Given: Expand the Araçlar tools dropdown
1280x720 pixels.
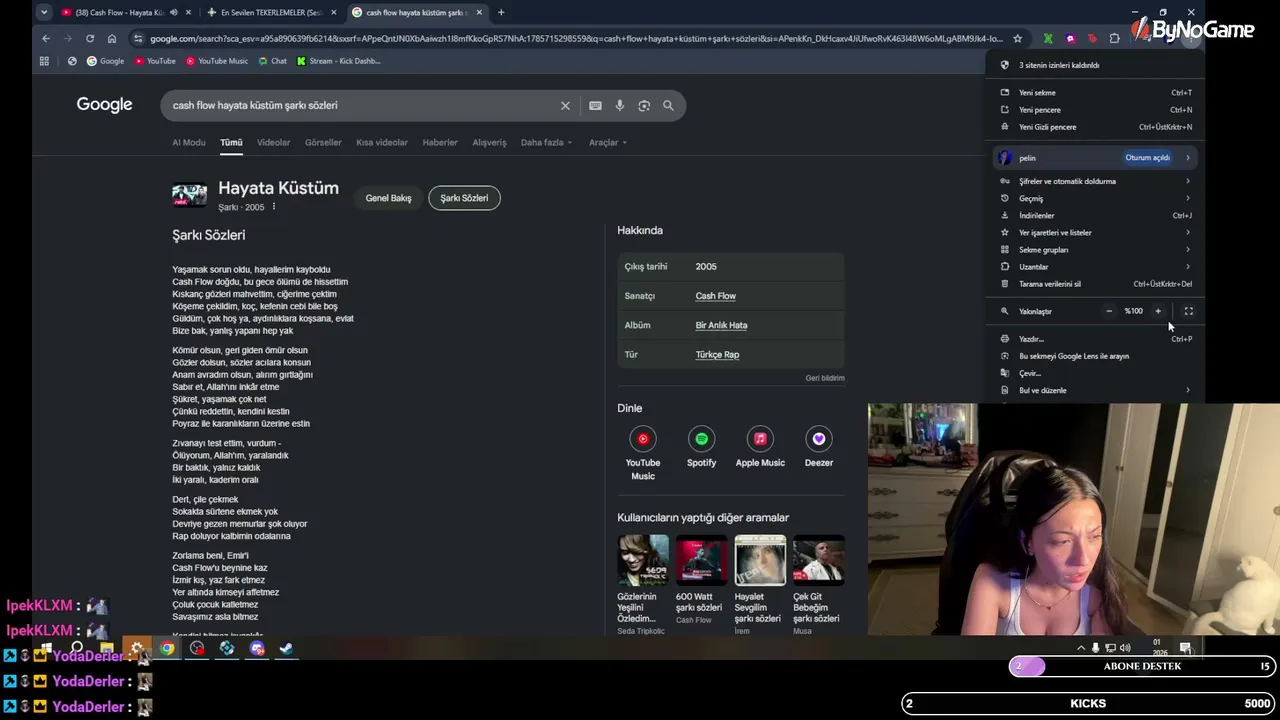Looking at the screenshot, I should 608,142.
